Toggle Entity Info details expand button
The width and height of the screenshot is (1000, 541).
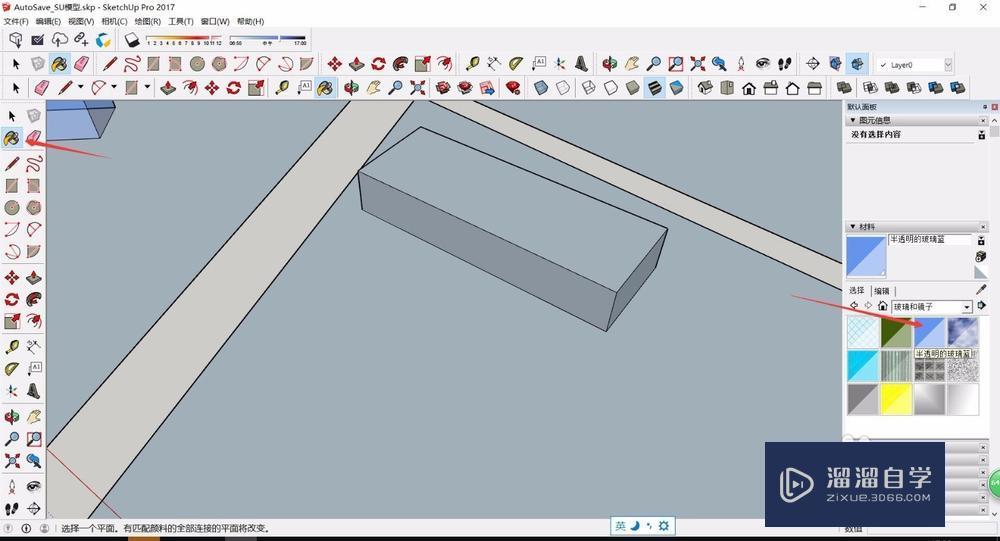tap(982, 135)
